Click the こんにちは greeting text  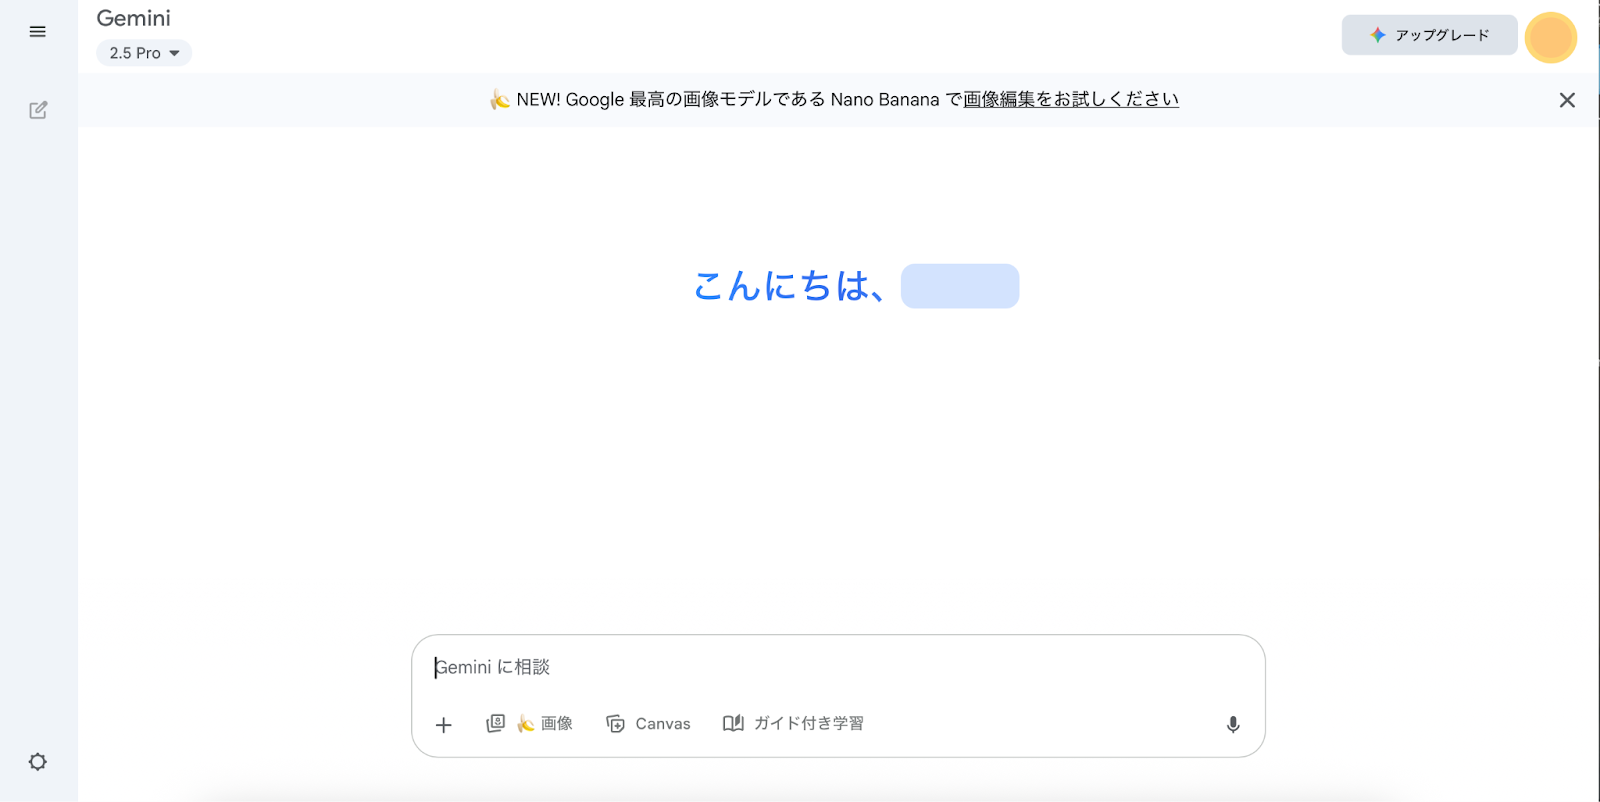point(788,286)
